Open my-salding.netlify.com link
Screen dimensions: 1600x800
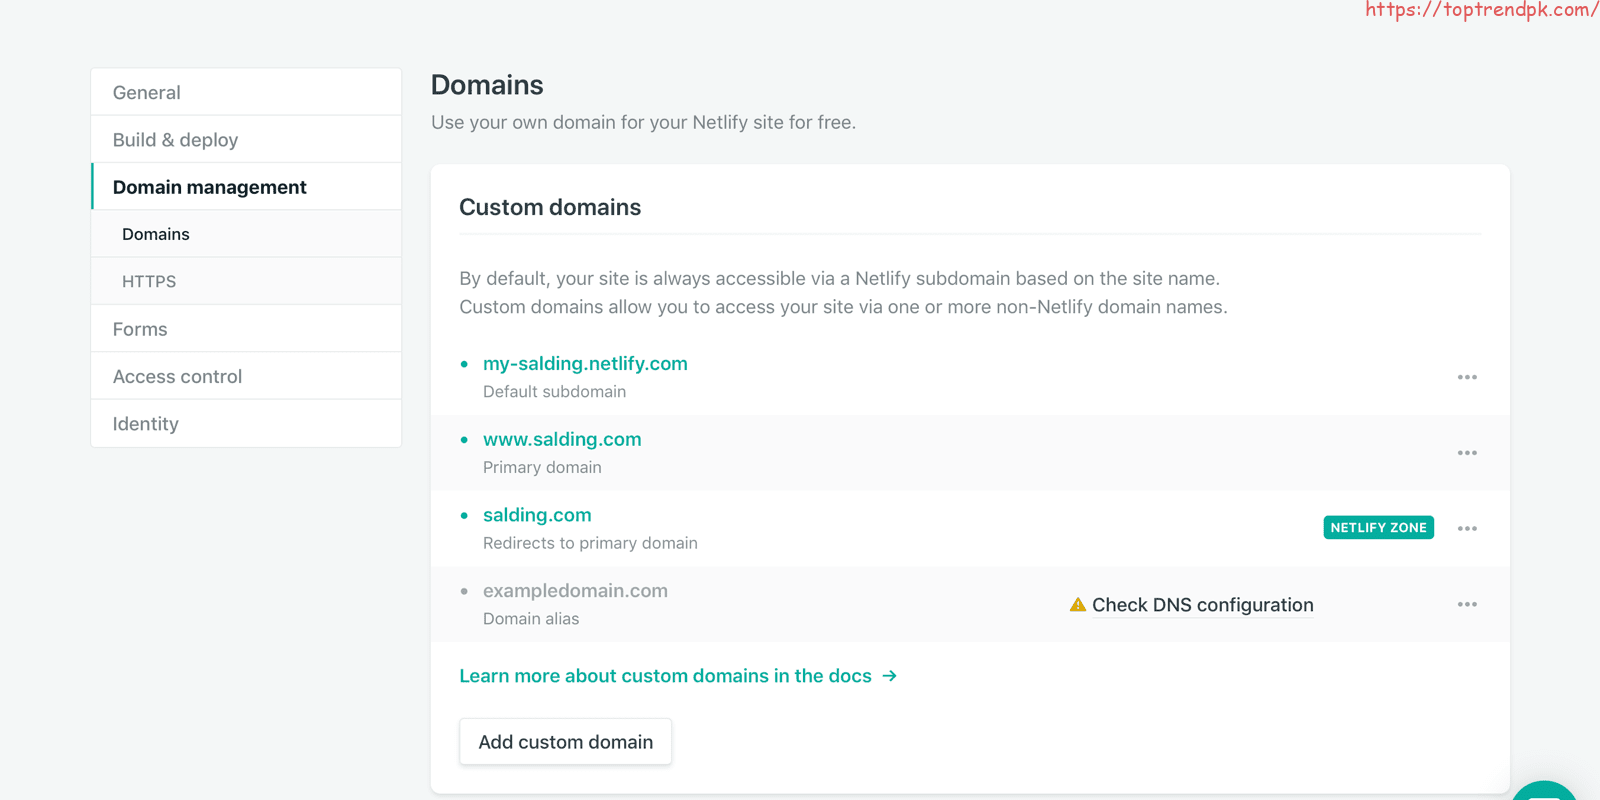tap(585, 364)
